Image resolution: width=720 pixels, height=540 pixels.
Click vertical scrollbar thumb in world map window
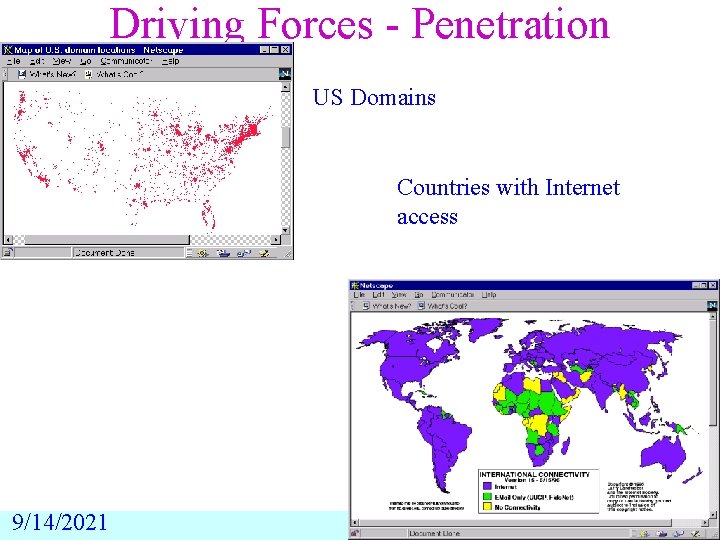click(713, 373)
